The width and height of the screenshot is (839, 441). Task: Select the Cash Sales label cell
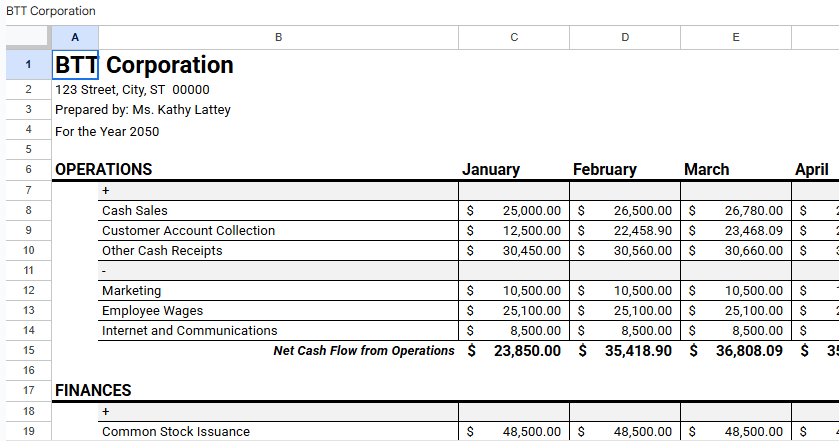pyautogui.click(x=135, y=211)
